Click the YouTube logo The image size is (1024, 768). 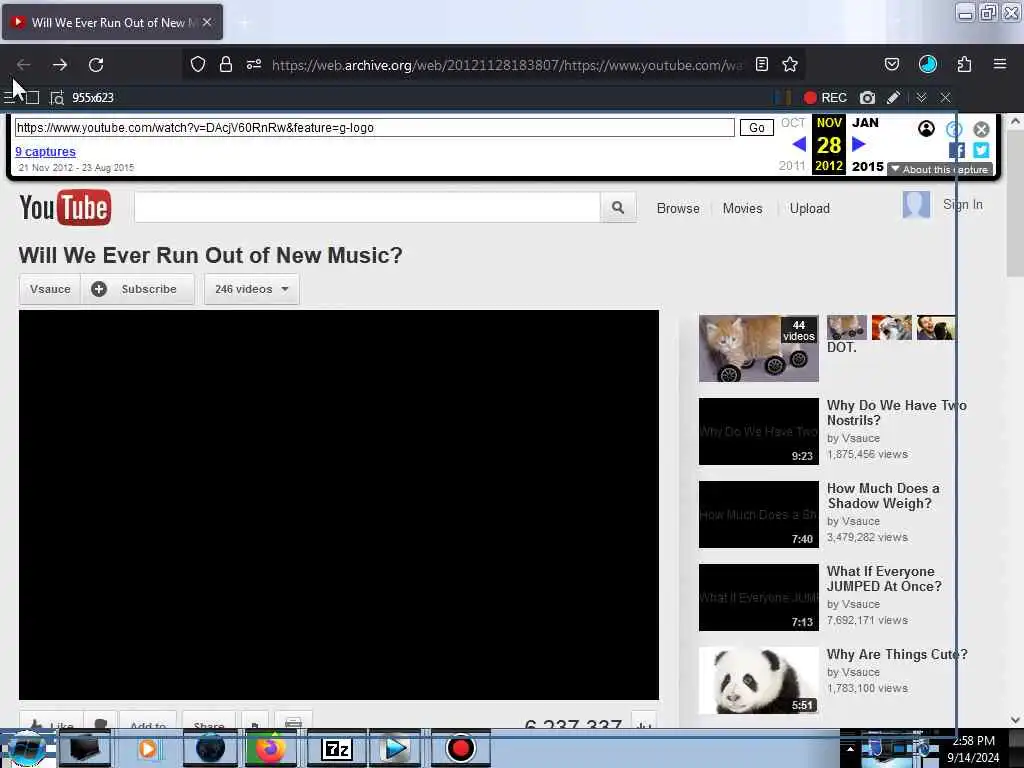[x=65, y=208]
